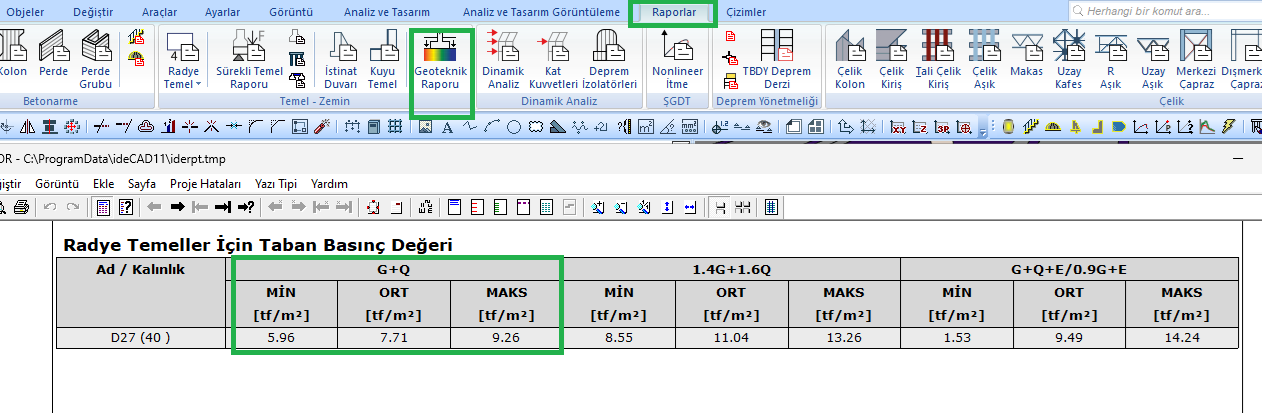Open the Nonlineer İtme report

click(x=677, y=60)
